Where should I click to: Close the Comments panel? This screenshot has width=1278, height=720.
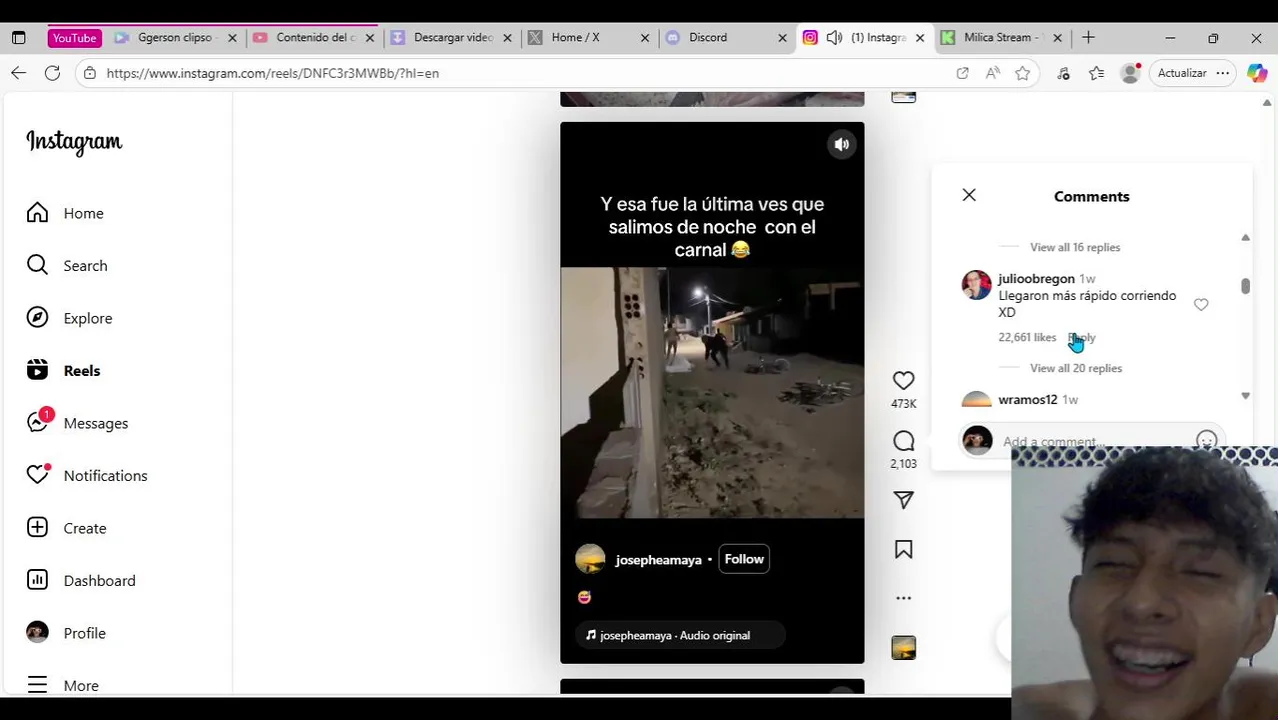pyautogui.click(x=969, y=195)
